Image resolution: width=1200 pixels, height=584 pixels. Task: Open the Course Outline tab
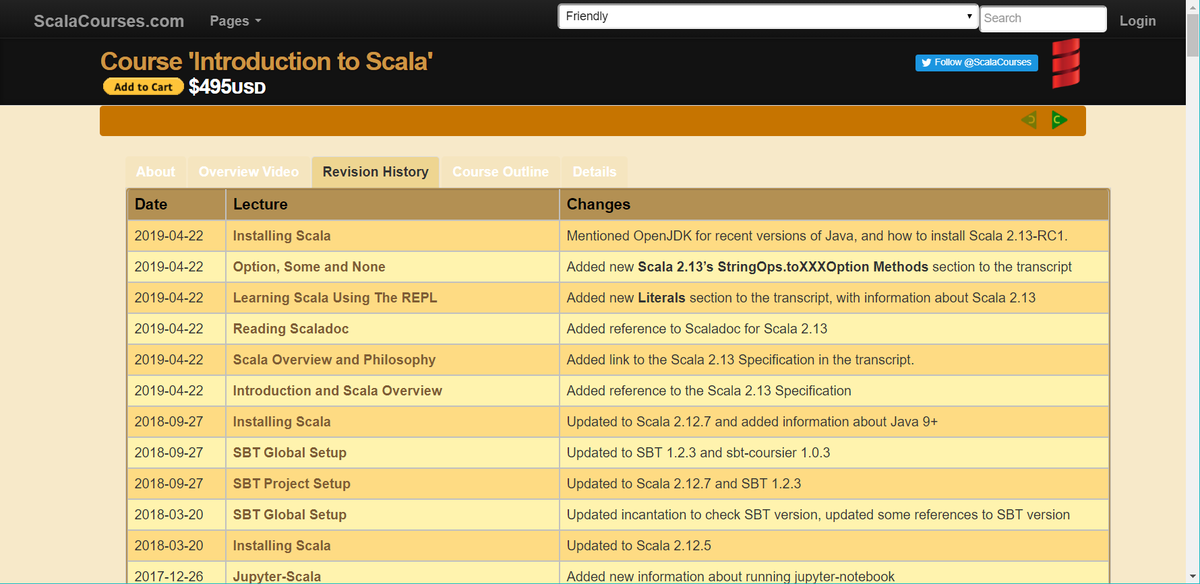pos(500,172)
